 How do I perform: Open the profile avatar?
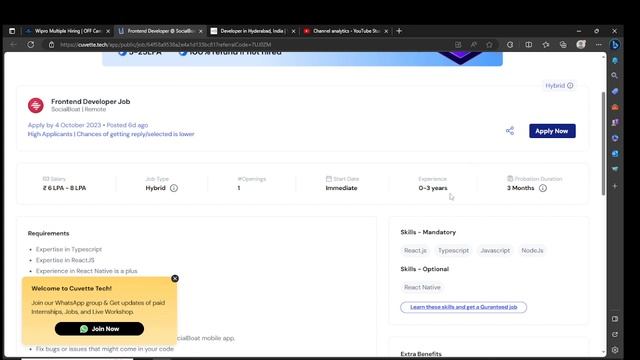tap(581, 44)
